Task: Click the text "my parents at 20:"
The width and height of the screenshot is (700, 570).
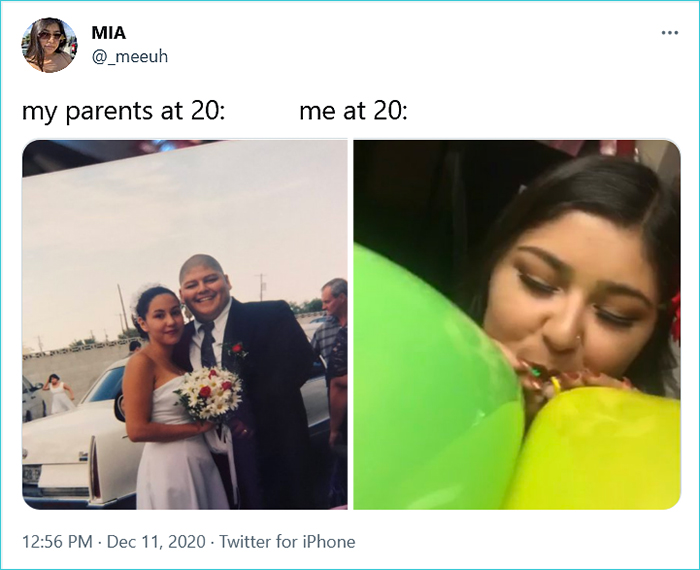Action: 123,111
